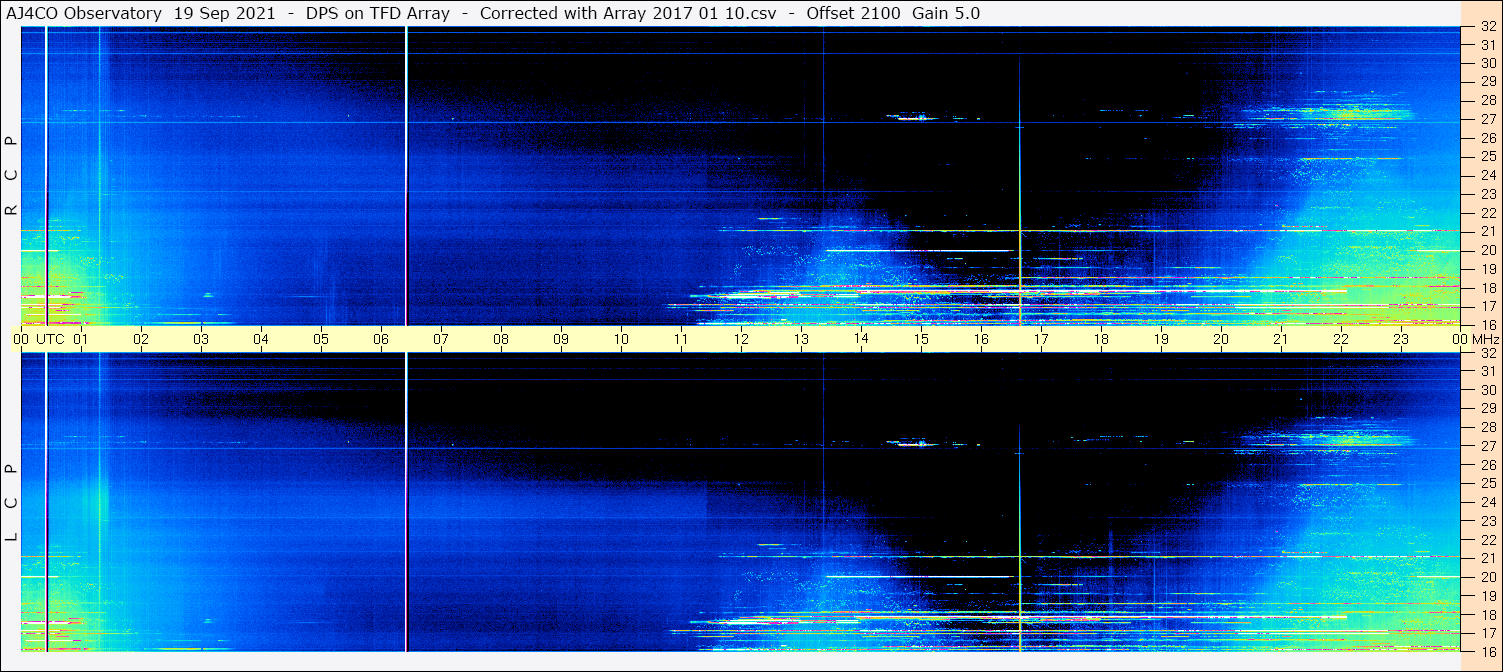Click the '27' MHz label of LCP panel
Viewport: 1503px width, 672px height.
(x=1488, y=446)
